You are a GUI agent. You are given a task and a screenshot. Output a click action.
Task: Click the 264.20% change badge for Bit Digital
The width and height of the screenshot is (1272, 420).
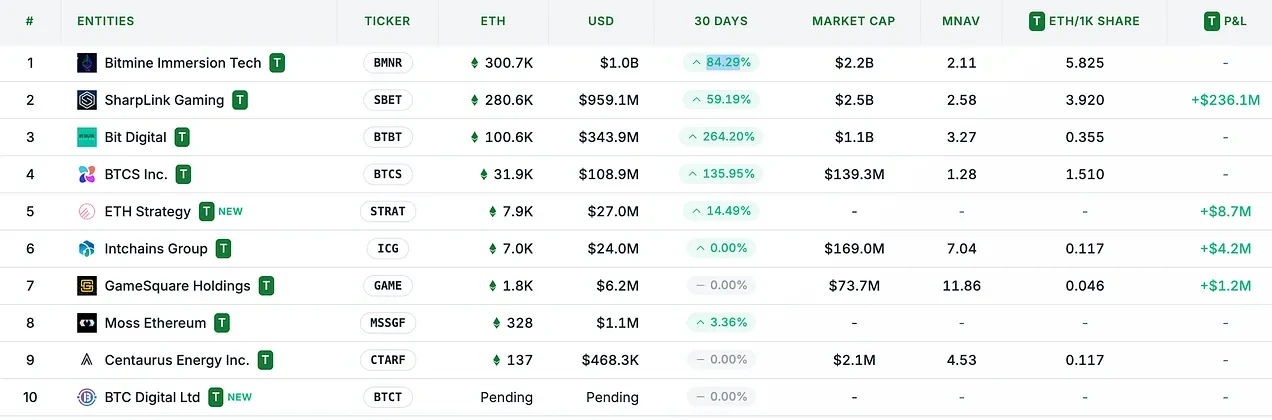pyautogui.click(x=721, y=137)
